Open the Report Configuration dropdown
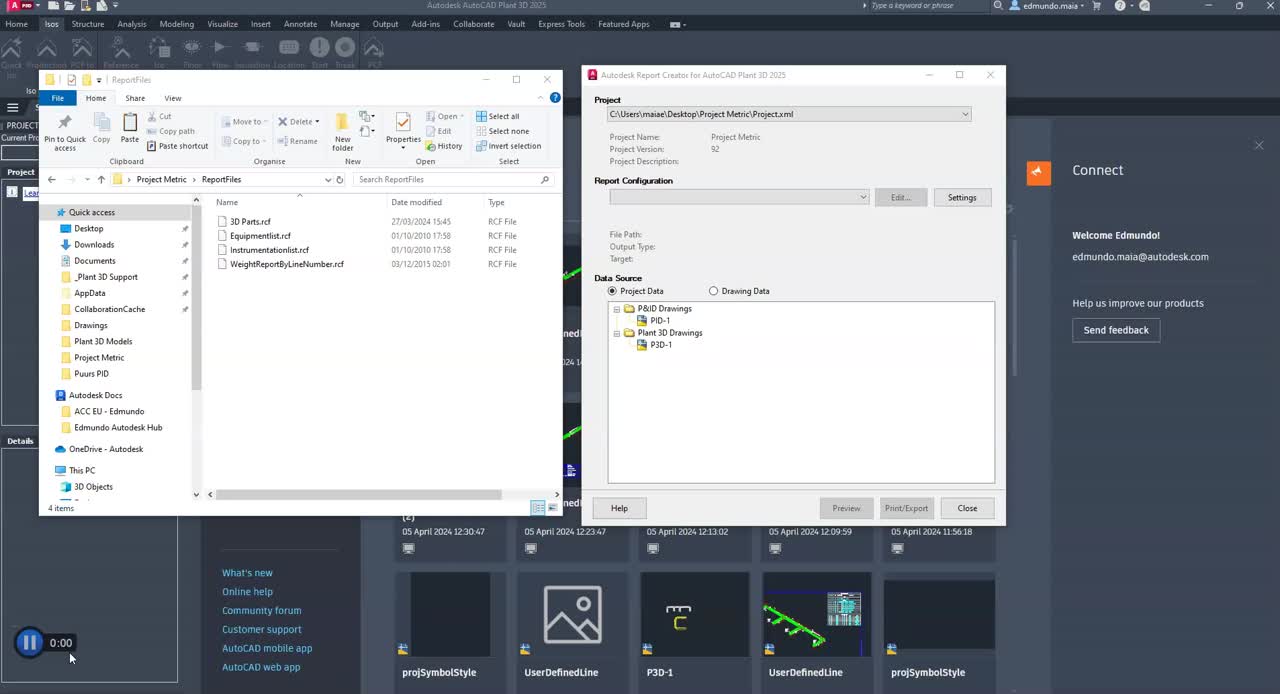 click(862, 197)
